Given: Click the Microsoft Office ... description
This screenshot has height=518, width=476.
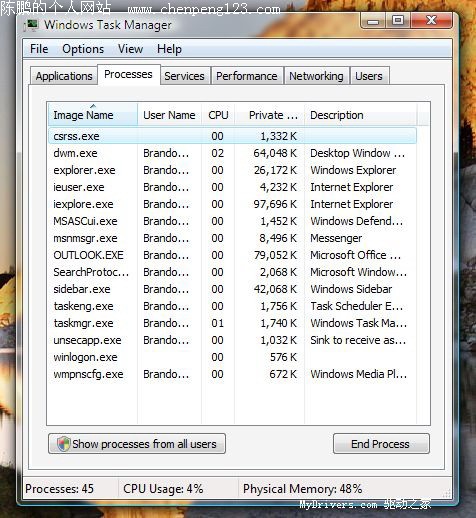Looking at the screenshot, I should click(356, 255).
